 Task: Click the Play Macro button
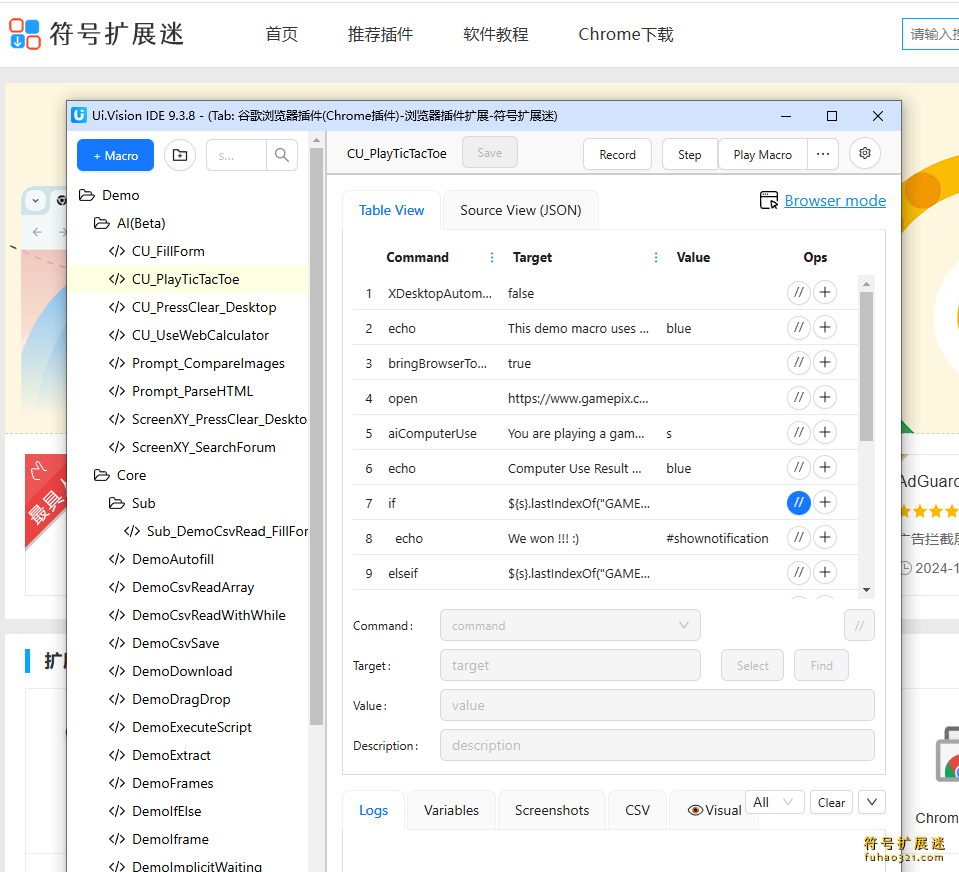coord(763,154)
